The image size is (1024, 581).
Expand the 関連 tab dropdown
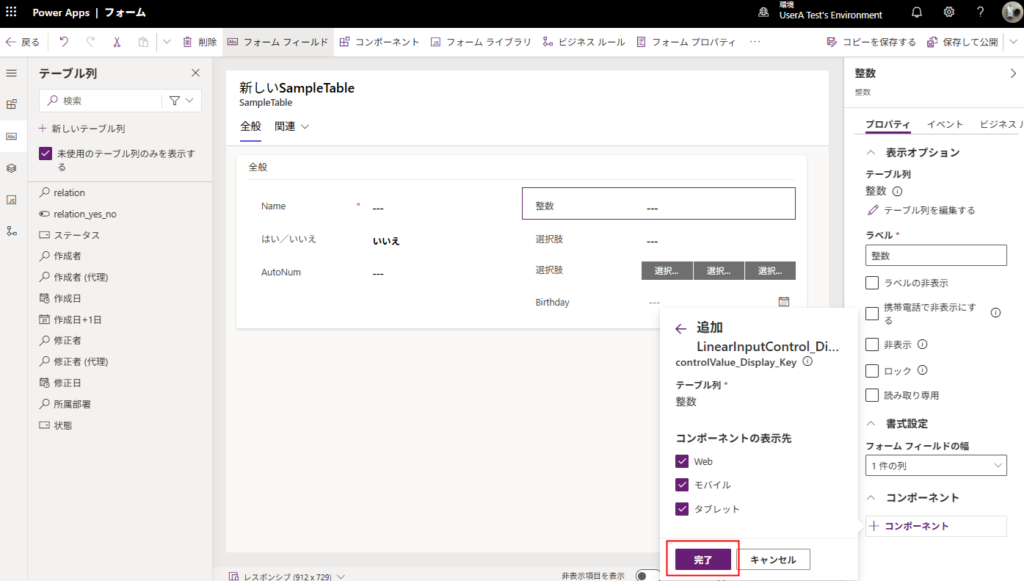(x=292, y=126)
